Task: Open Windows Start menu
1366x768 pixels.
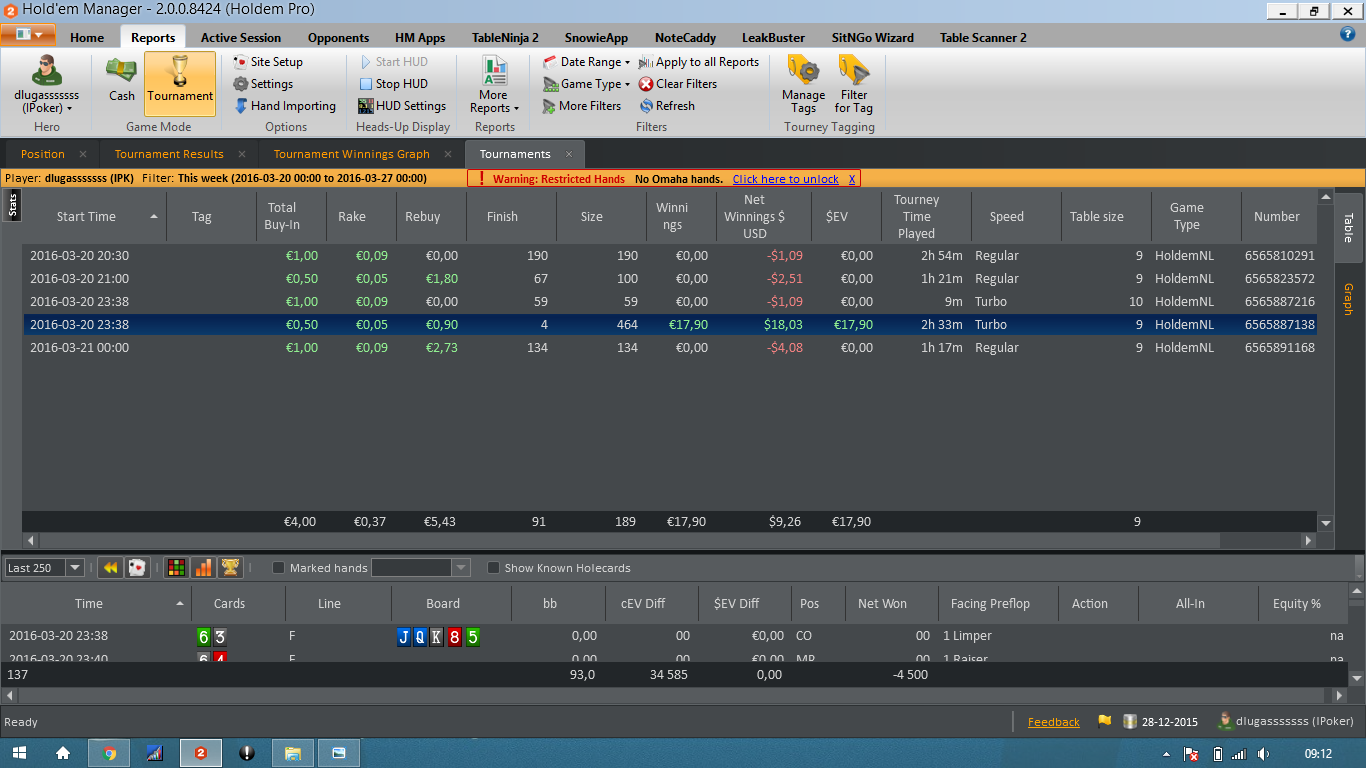Action: point(19,753)
